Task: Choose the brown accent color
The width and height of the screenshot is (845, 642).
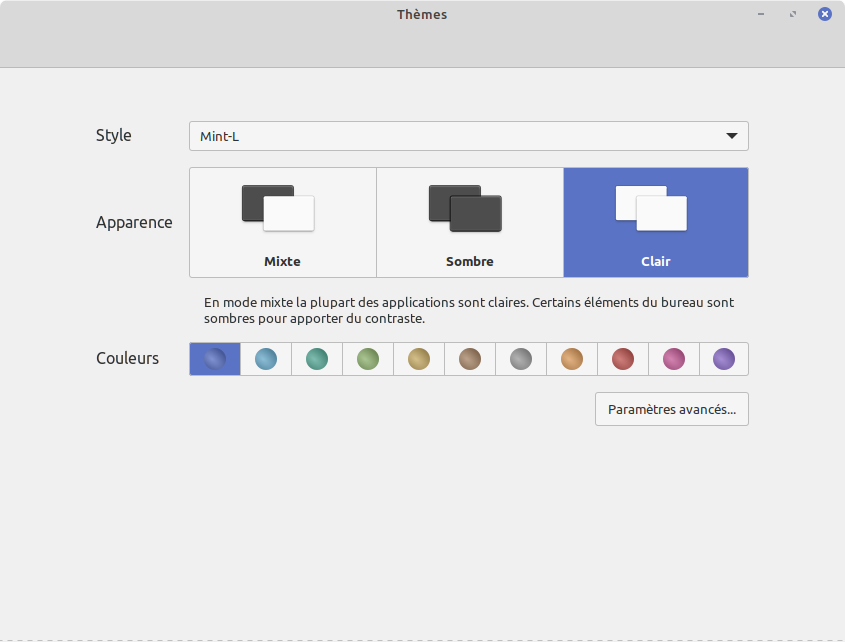Action: click(470, 359)
